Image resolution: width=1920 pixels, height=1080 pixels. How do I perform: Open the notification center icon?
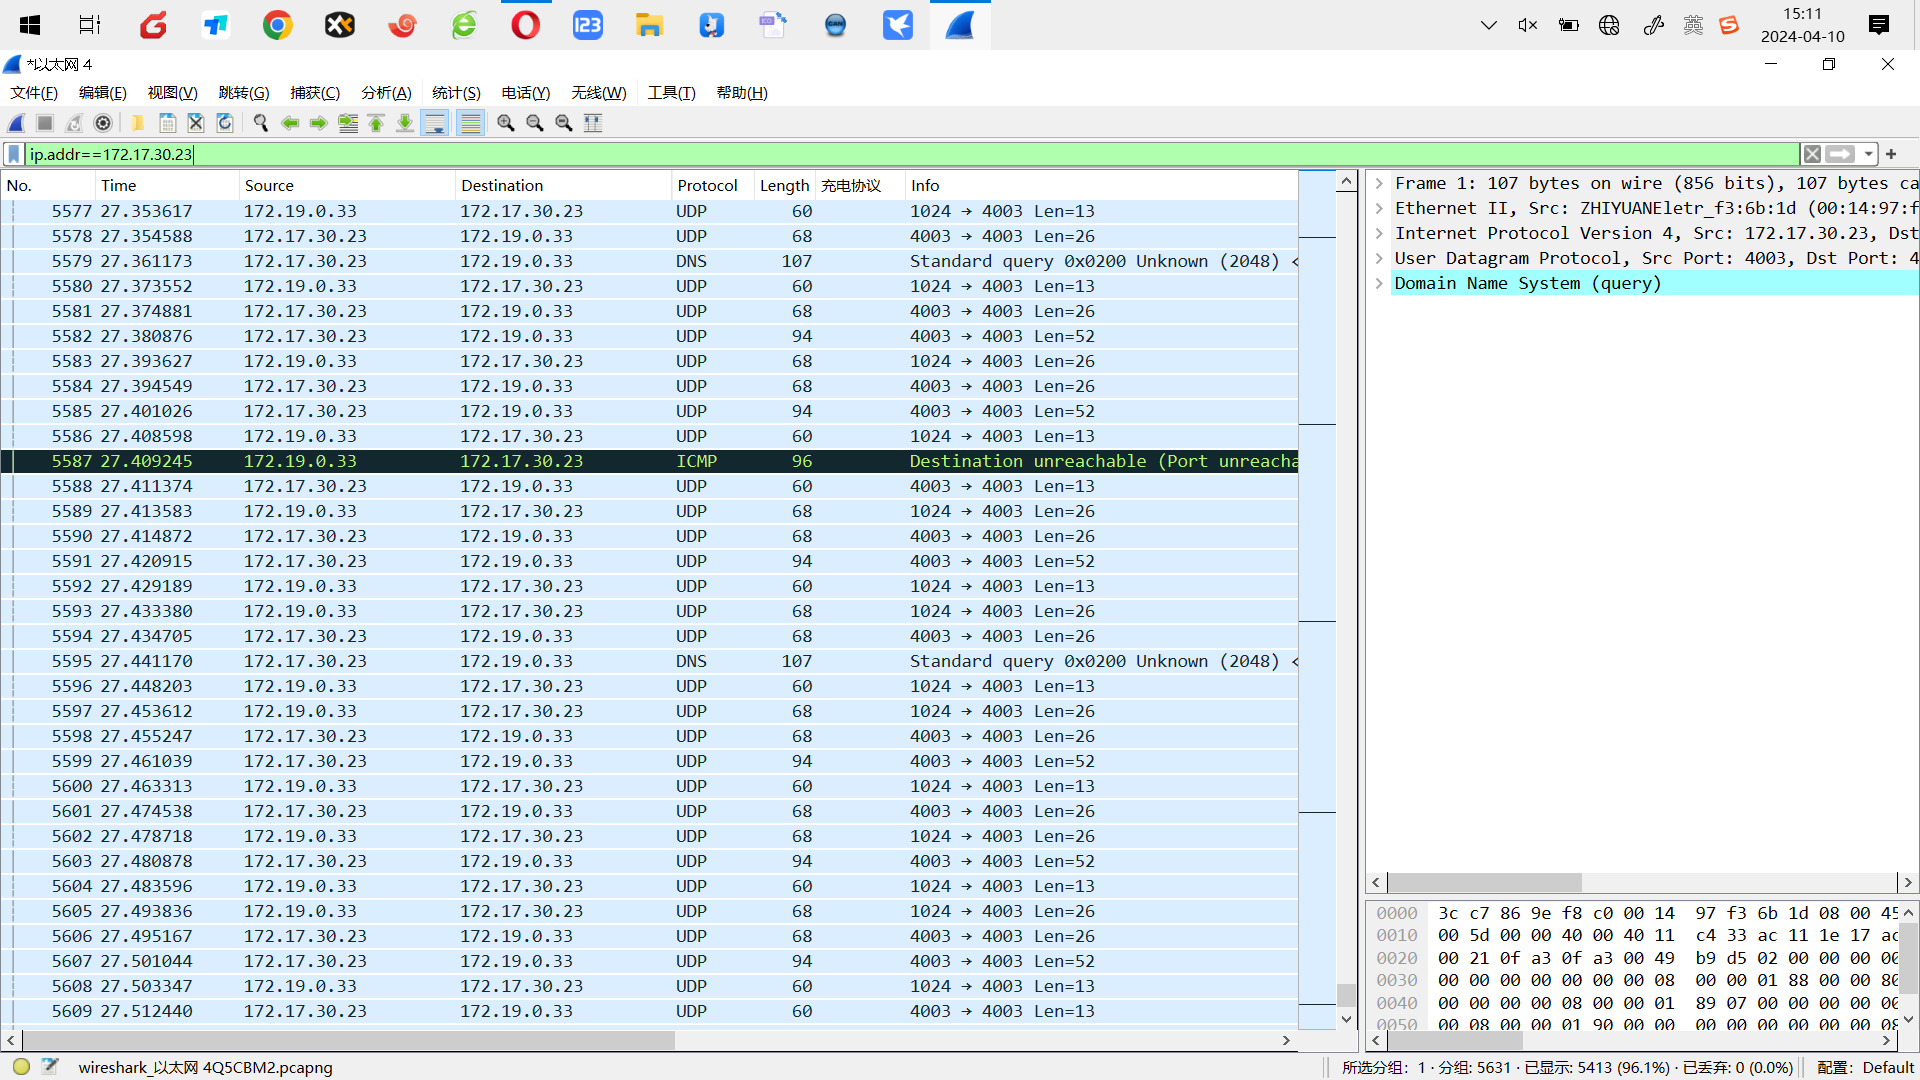[x=1879, y=25]
